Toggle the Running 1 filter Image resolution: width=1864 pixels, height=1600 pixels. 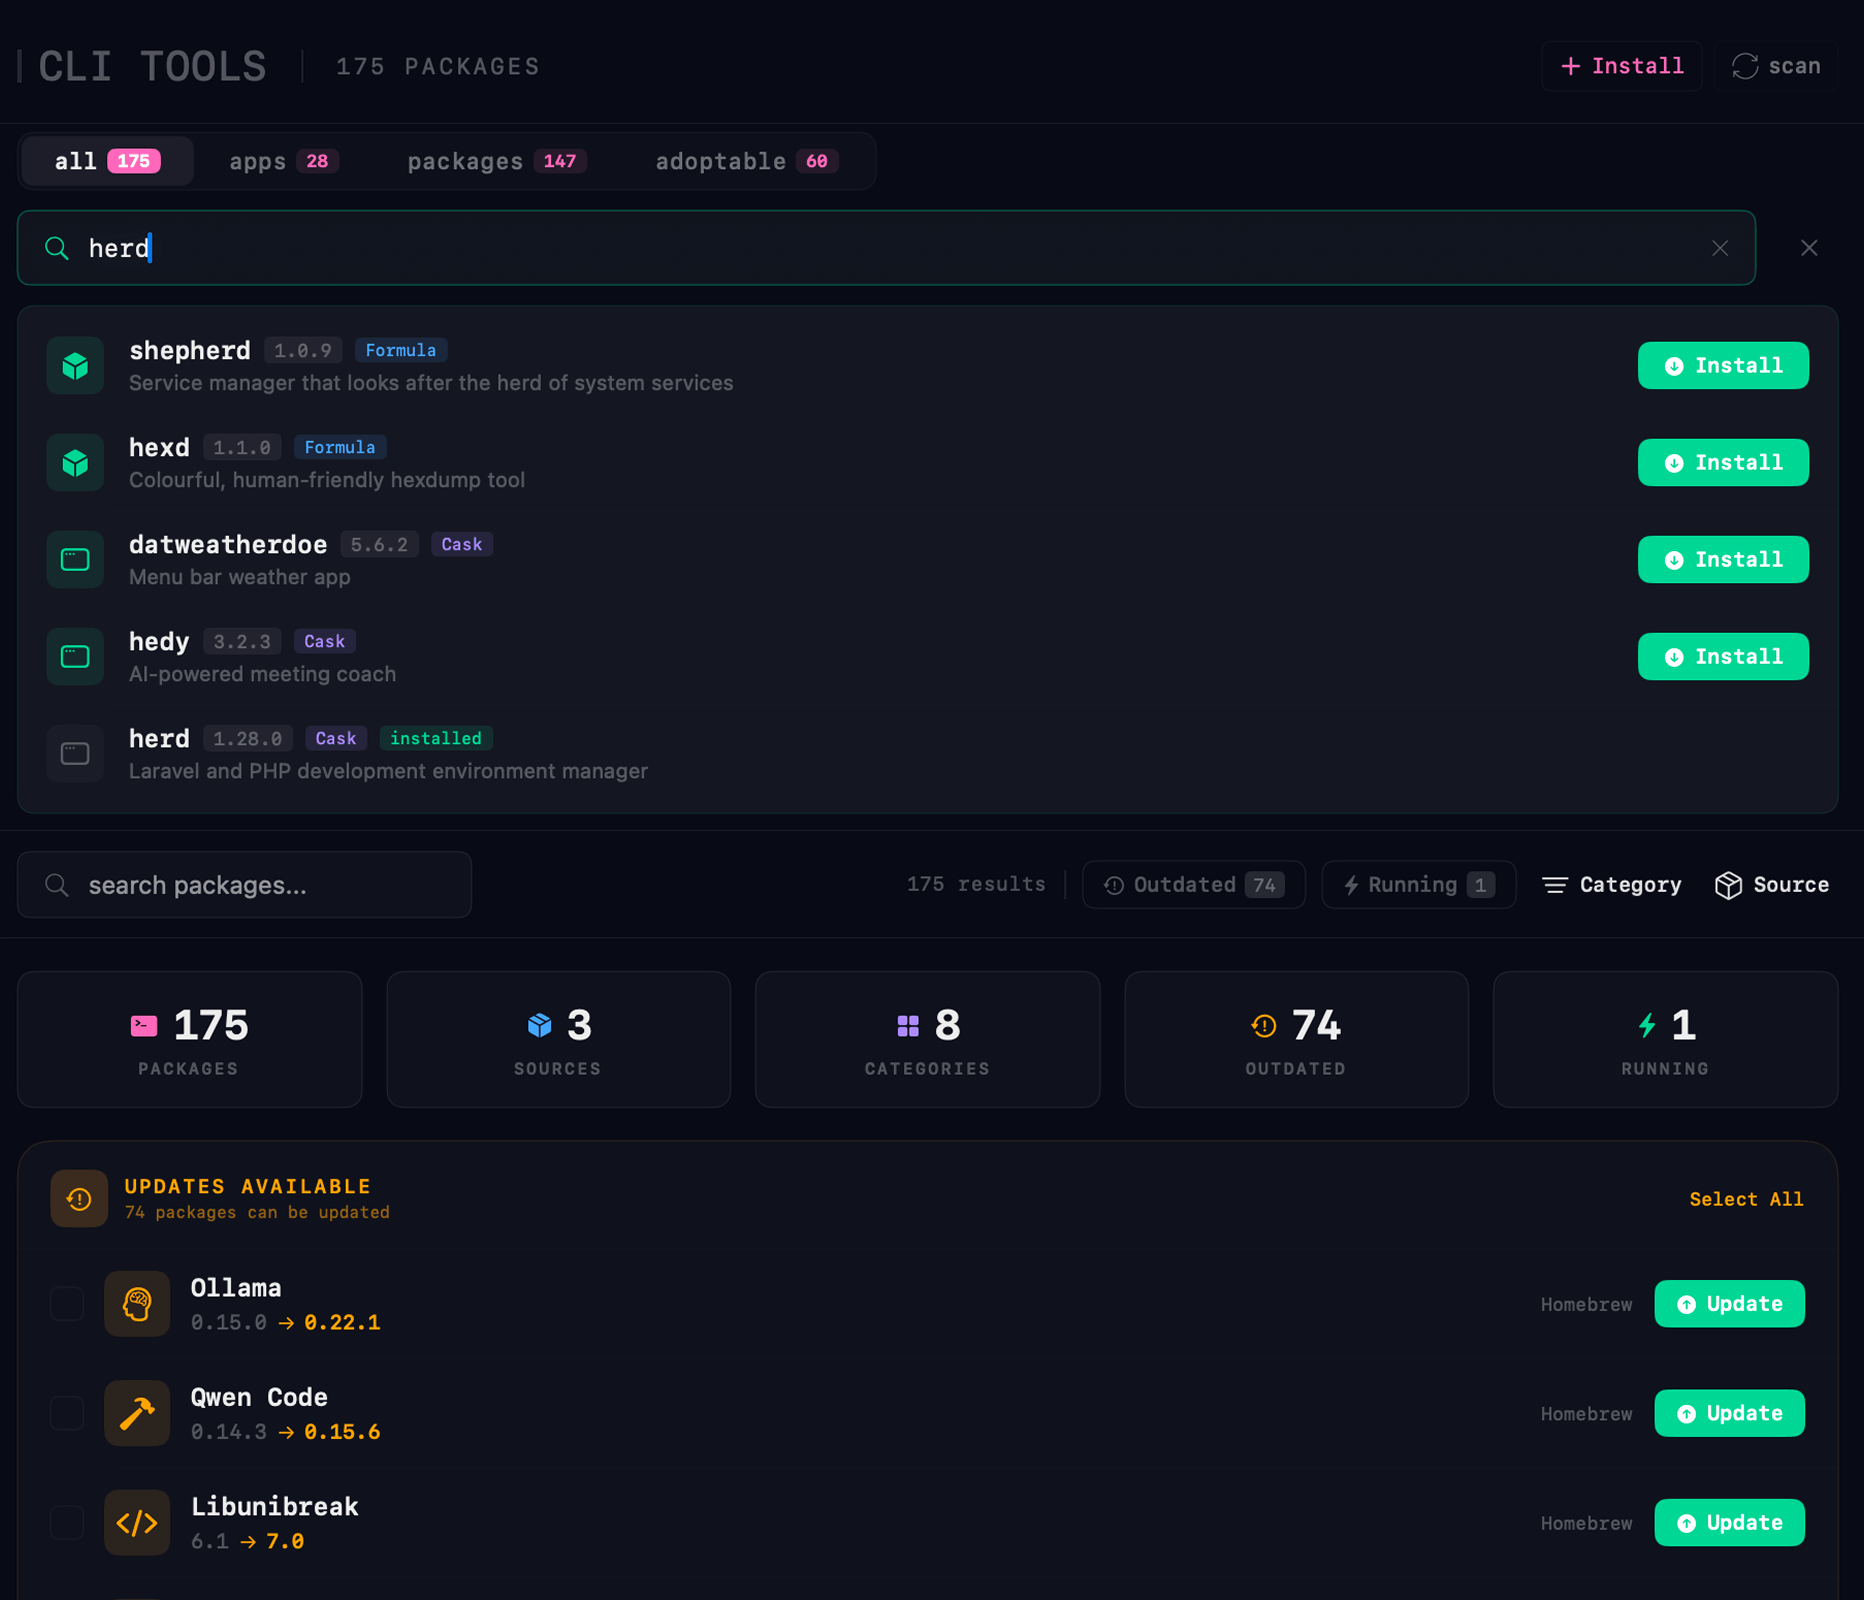(x=1418, y=885)
